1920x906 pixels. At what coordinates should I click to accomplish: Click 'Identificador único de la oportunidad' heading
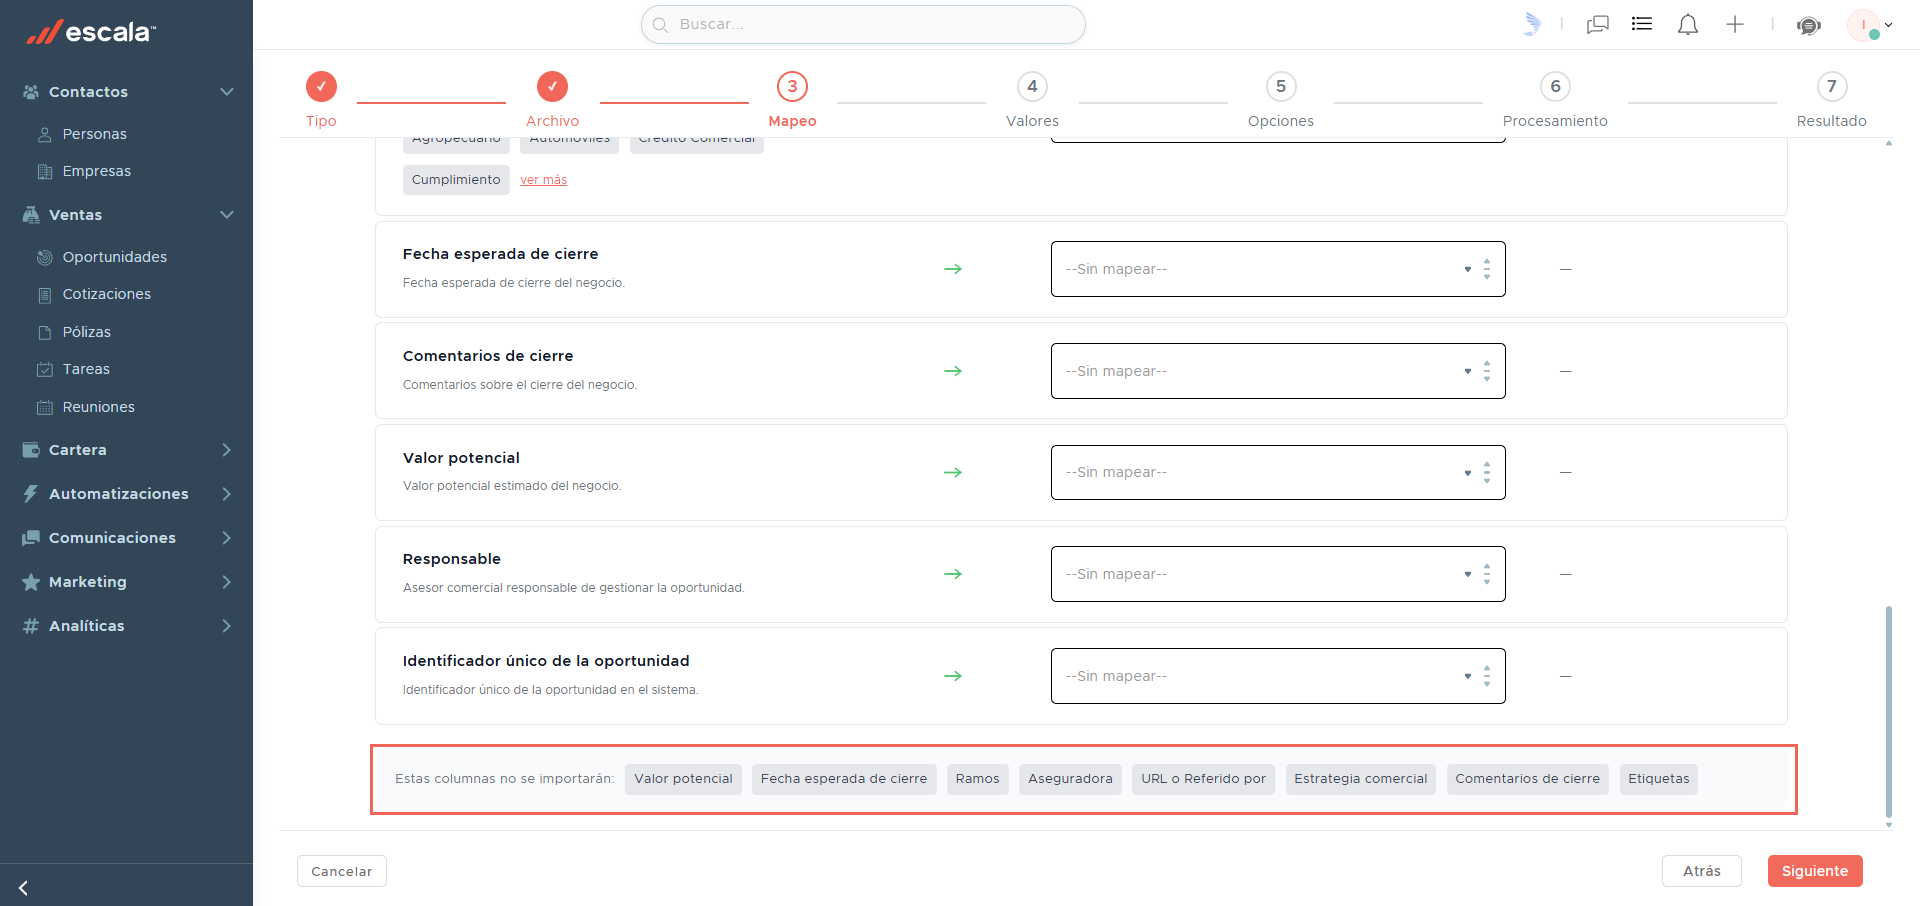pyautogui.click(x=546, y=661)
